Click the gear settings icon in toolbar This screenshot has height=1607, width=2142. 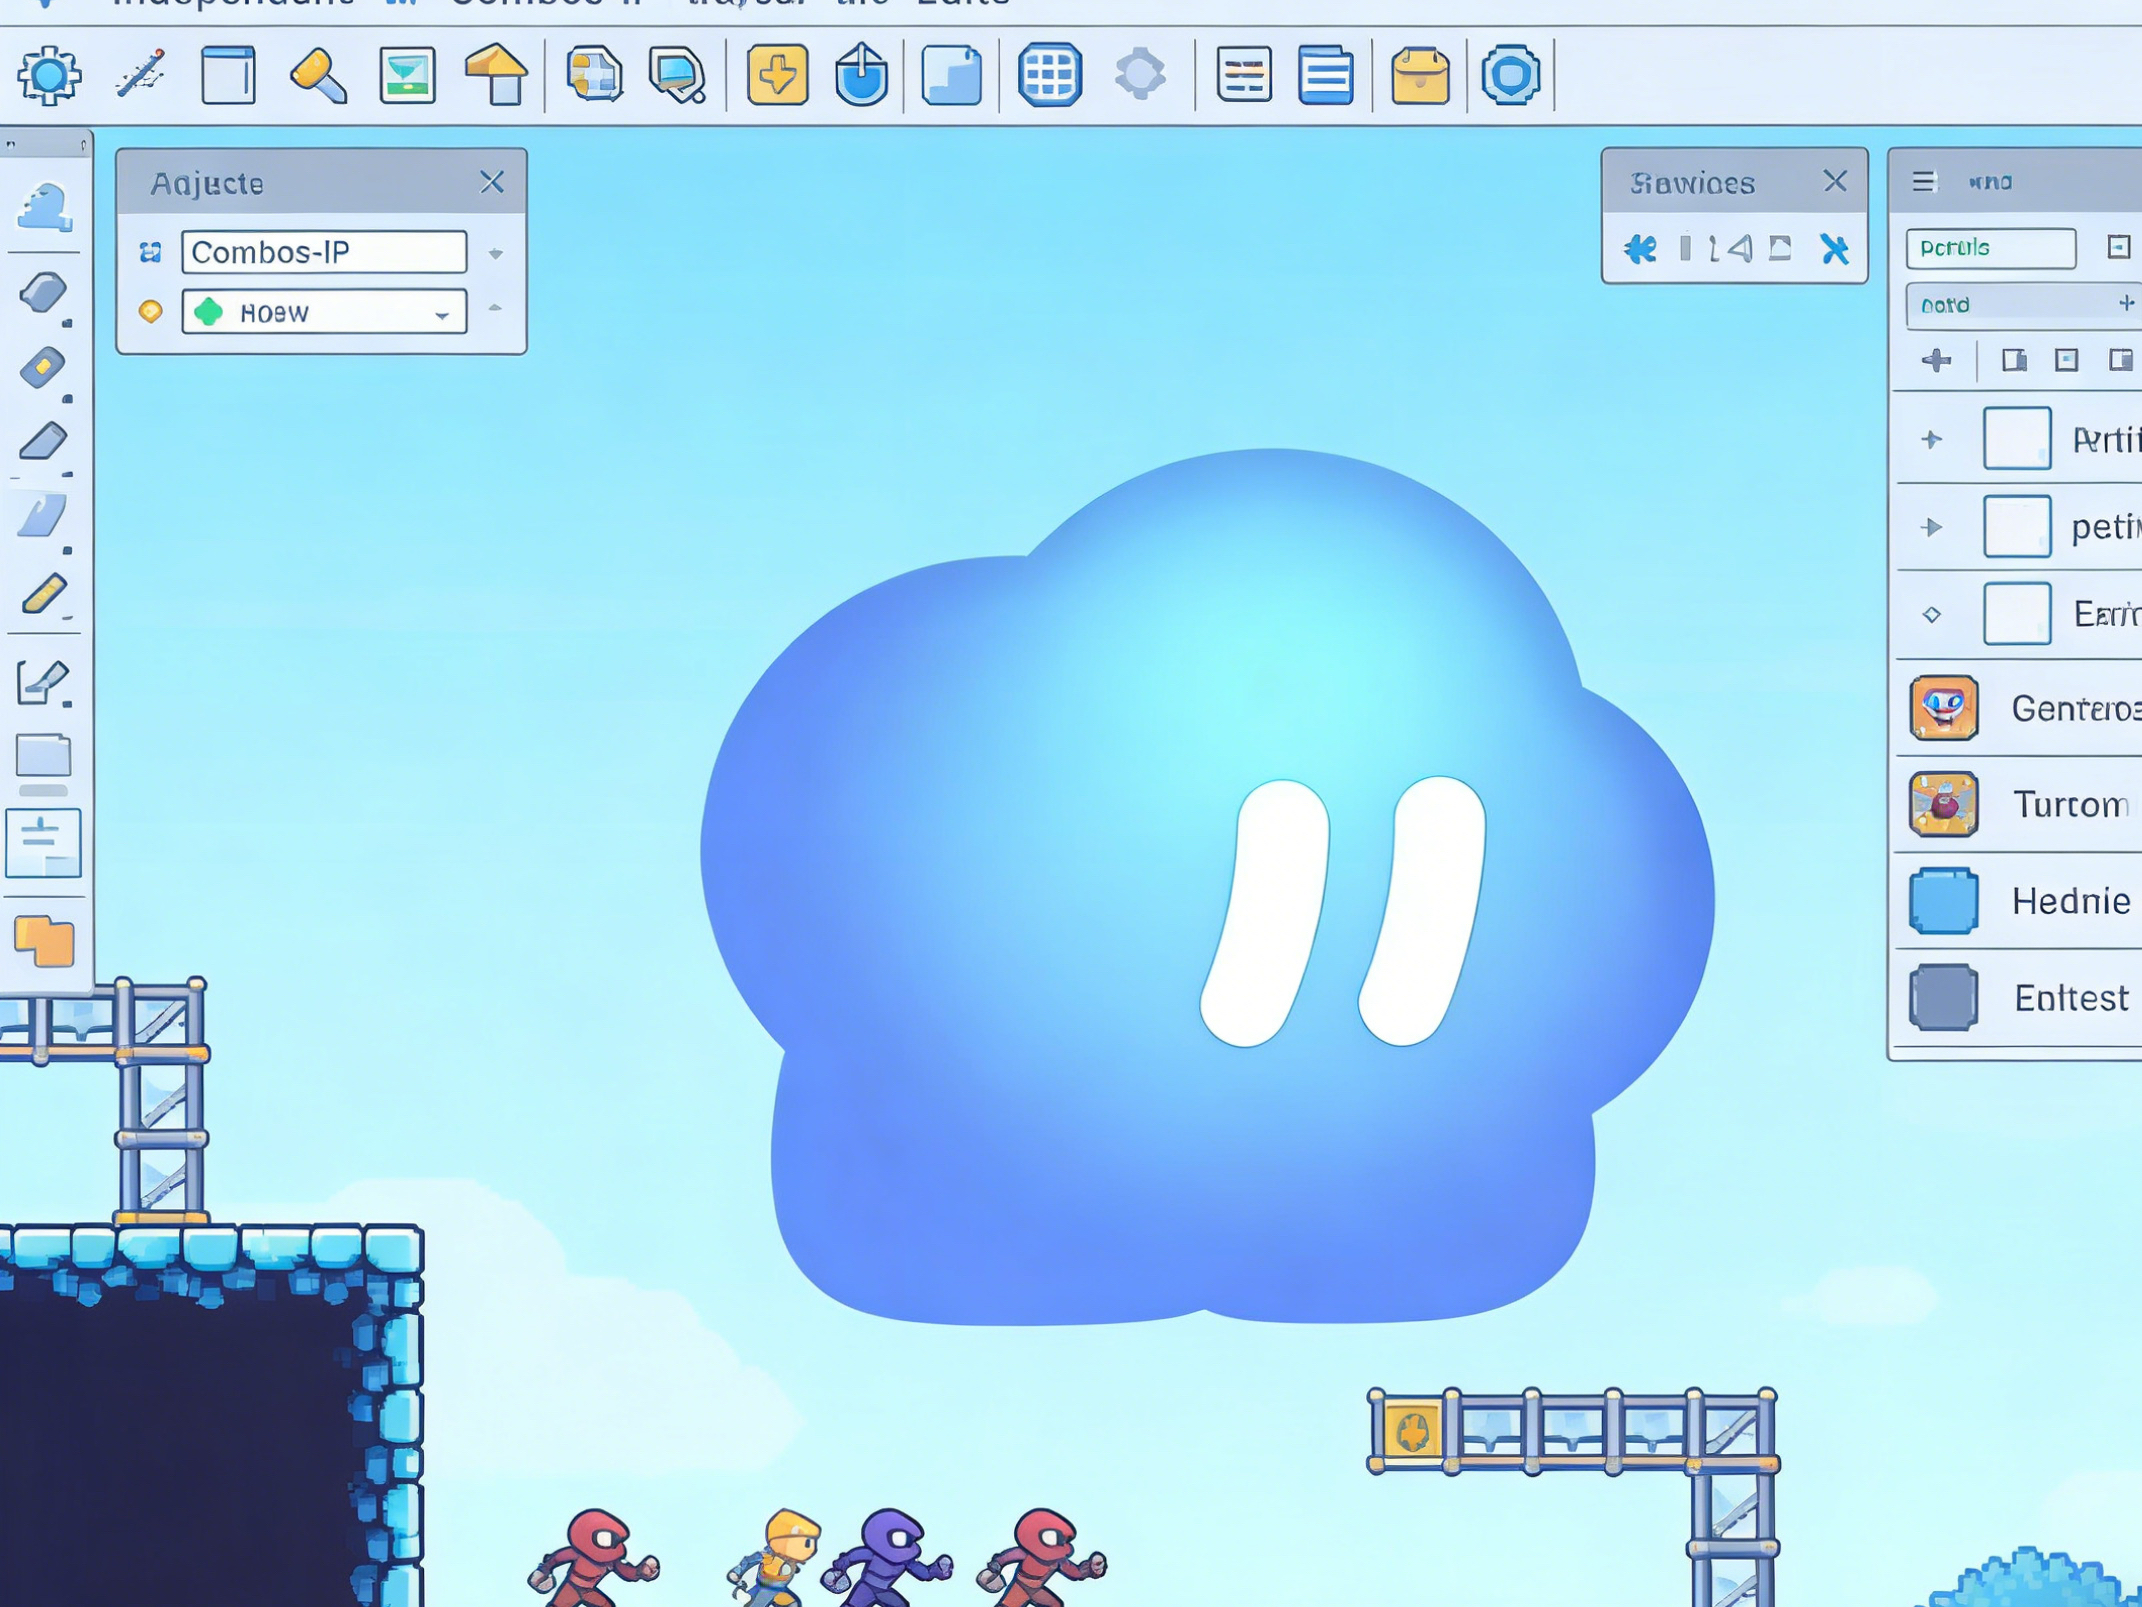click(48, 75)
